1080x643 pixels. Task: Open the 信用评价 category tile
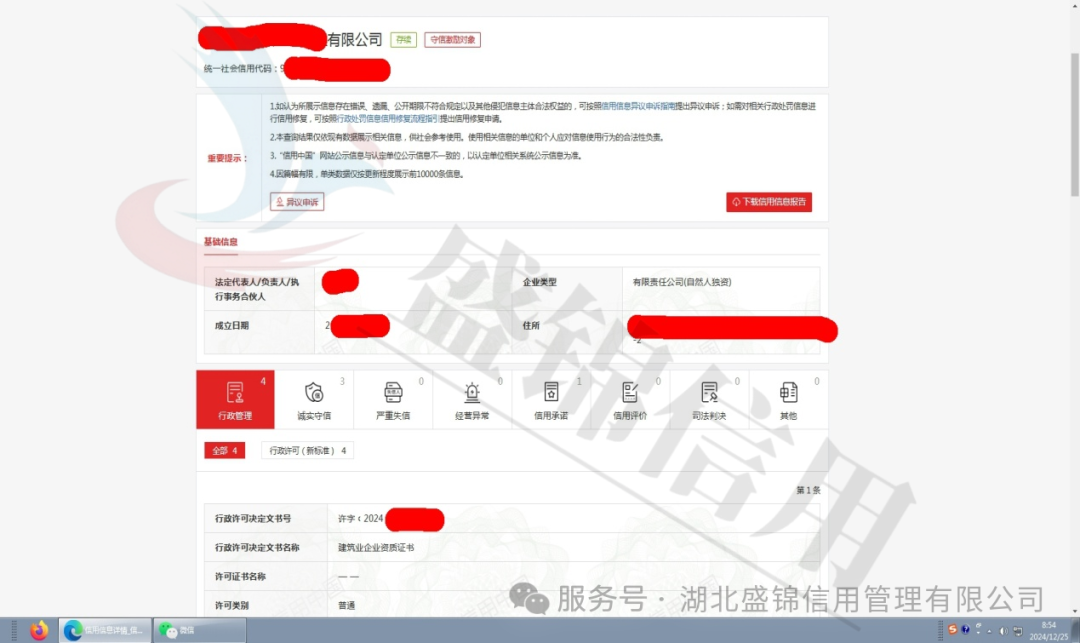point(630,399)
